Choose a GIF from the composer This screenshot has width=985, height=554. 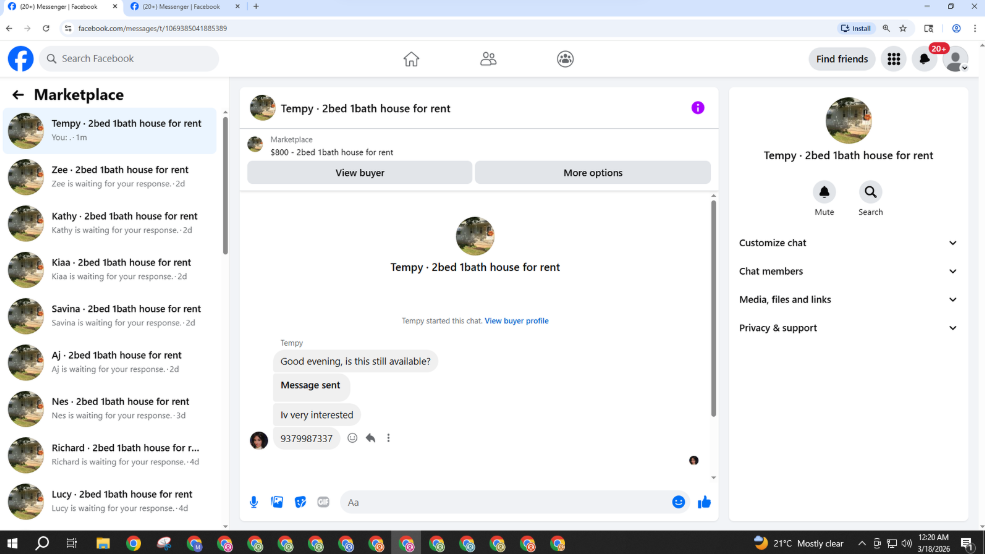324,502
